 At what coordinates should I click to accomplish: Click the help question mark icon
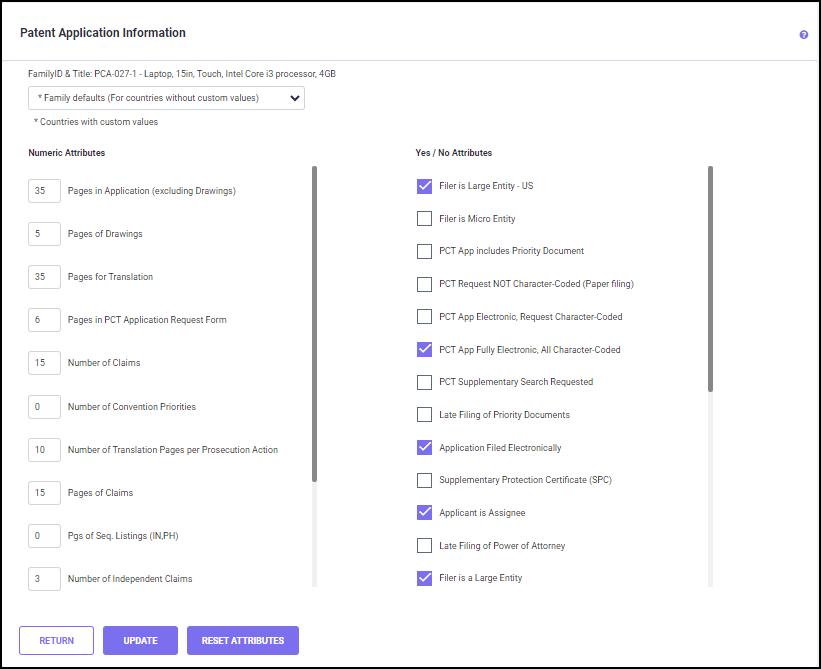click(x=803, y=35)
